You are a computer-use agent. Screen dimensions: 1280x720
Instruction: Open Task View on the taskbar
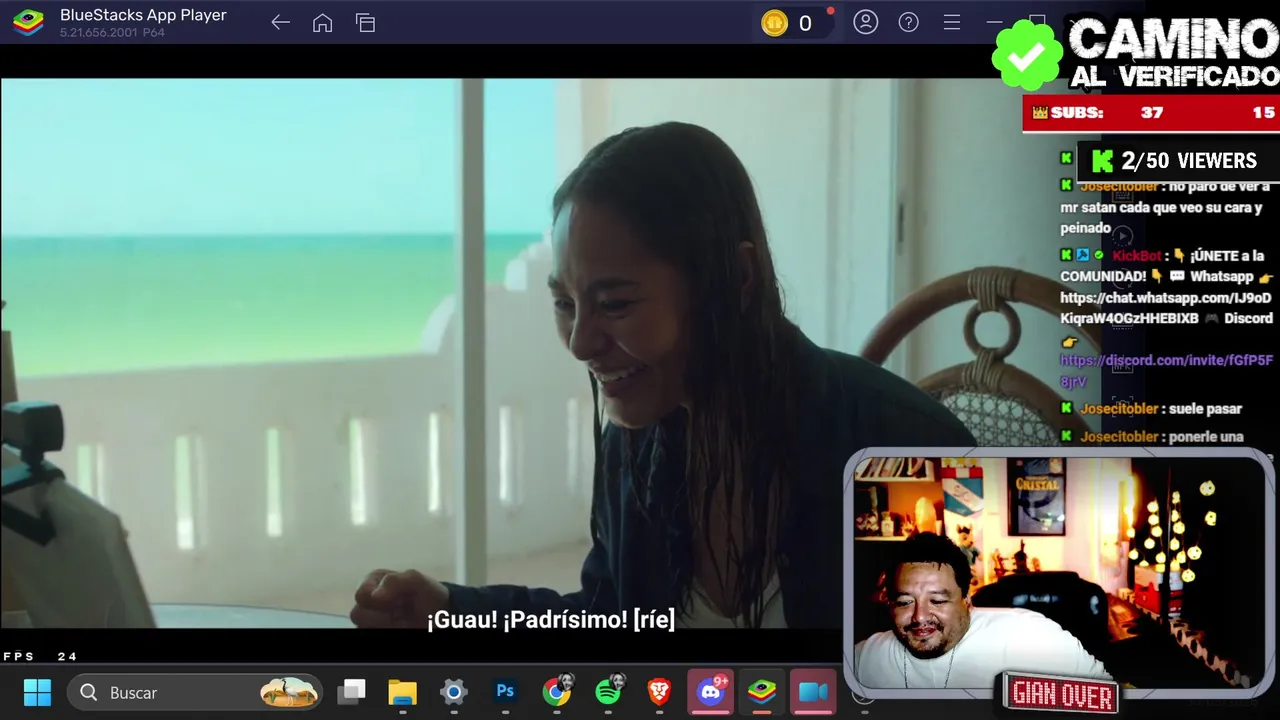point(351,692)
